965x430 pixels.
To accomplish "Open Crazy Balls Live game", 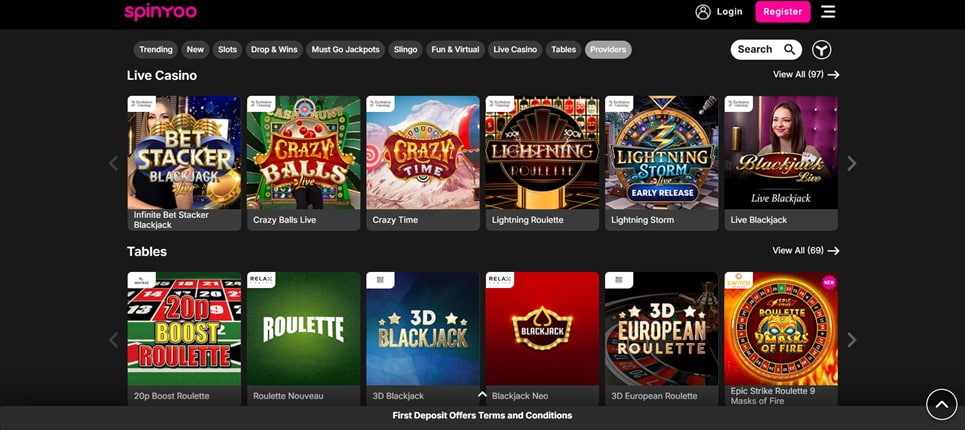I will (303, 163).
